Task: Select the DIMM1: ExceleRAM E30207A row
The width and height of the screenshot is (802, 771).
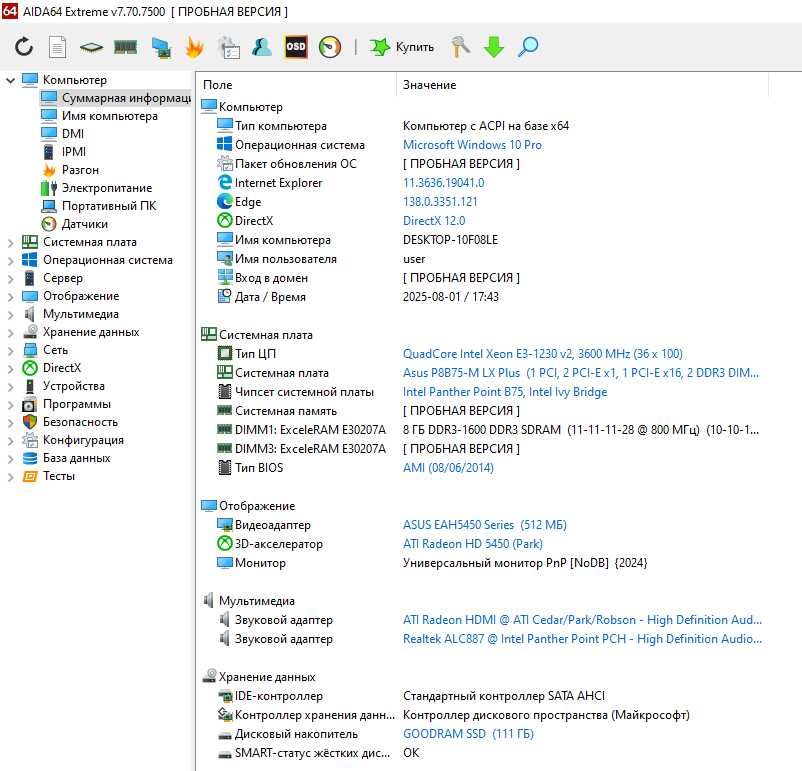Action: click(x=483, y=430)
